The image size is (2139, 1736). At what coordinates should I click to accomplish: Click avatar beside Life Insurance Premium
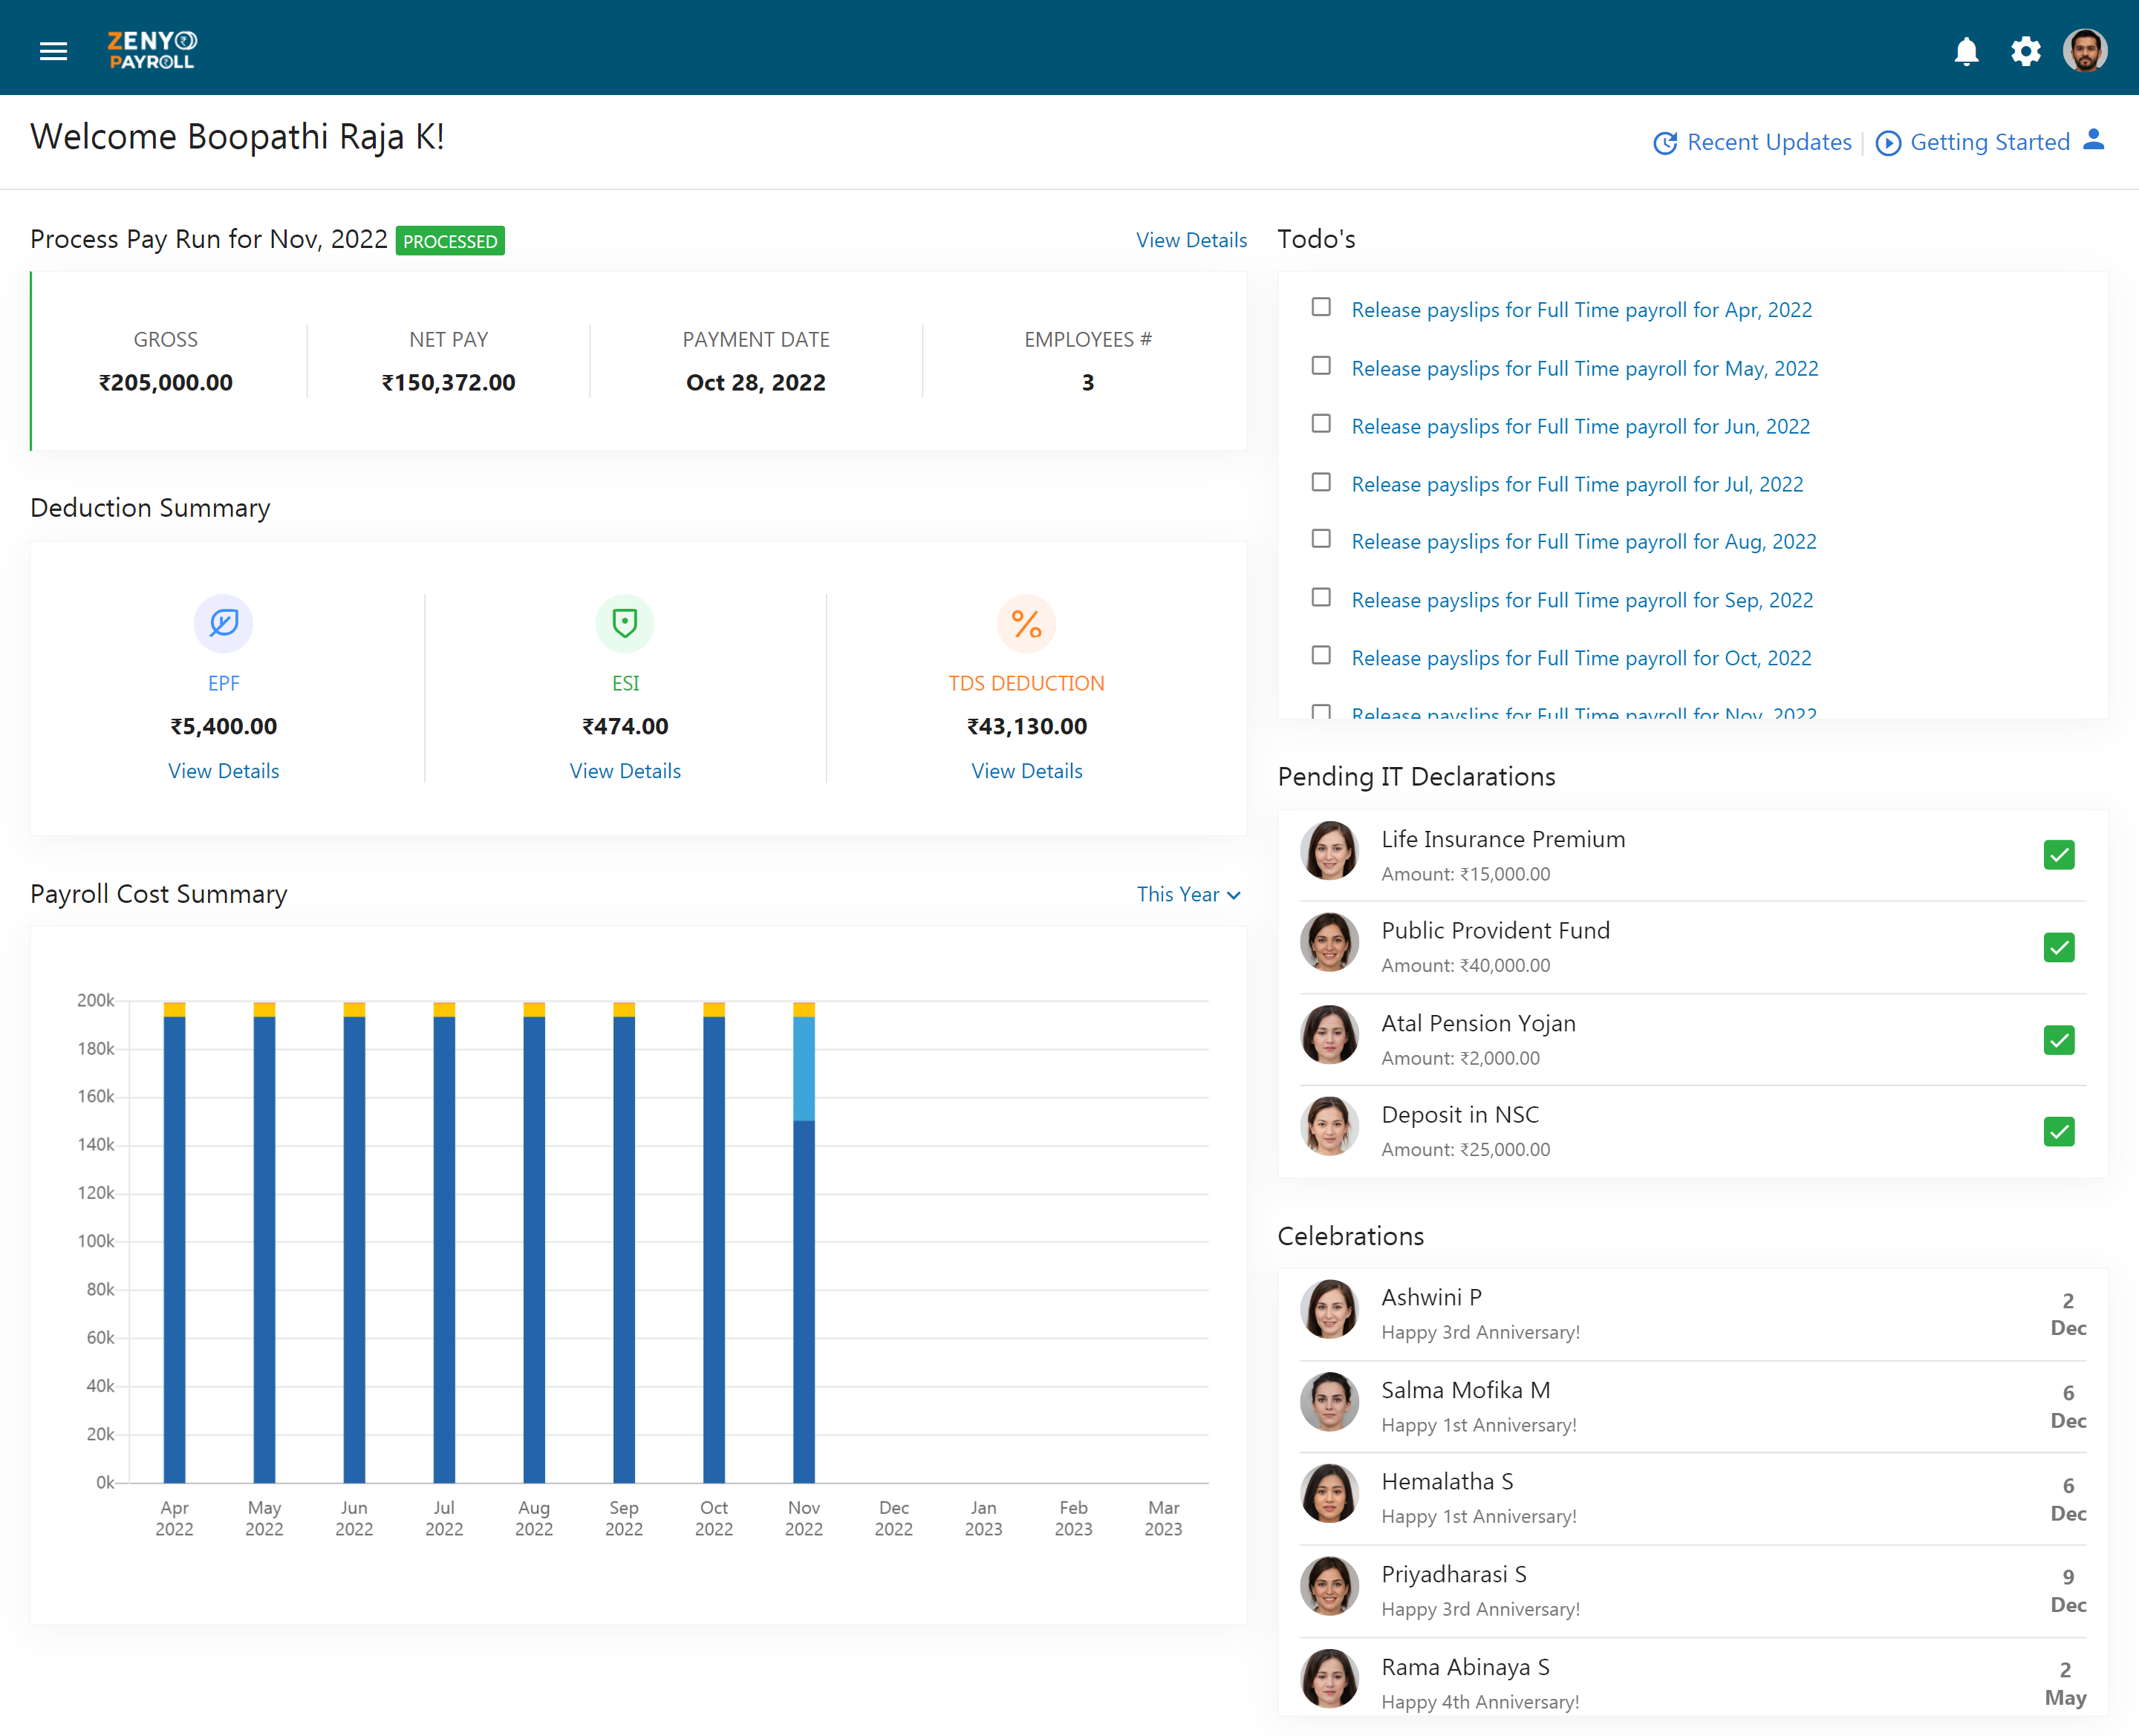tap(1329, 851)
